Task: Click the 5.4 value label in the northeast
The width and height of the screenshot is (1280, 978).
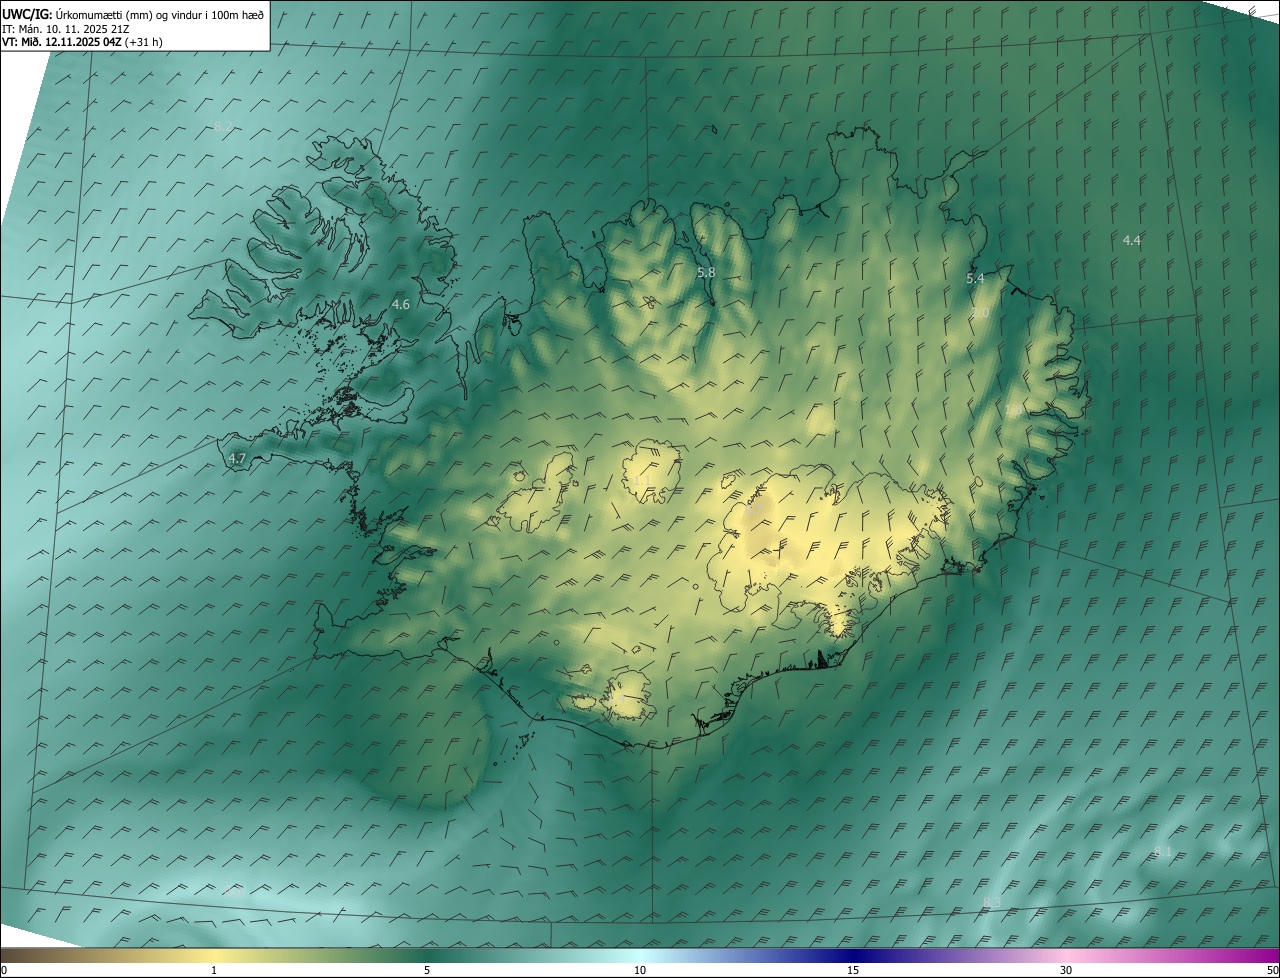Action: point(975,279)
